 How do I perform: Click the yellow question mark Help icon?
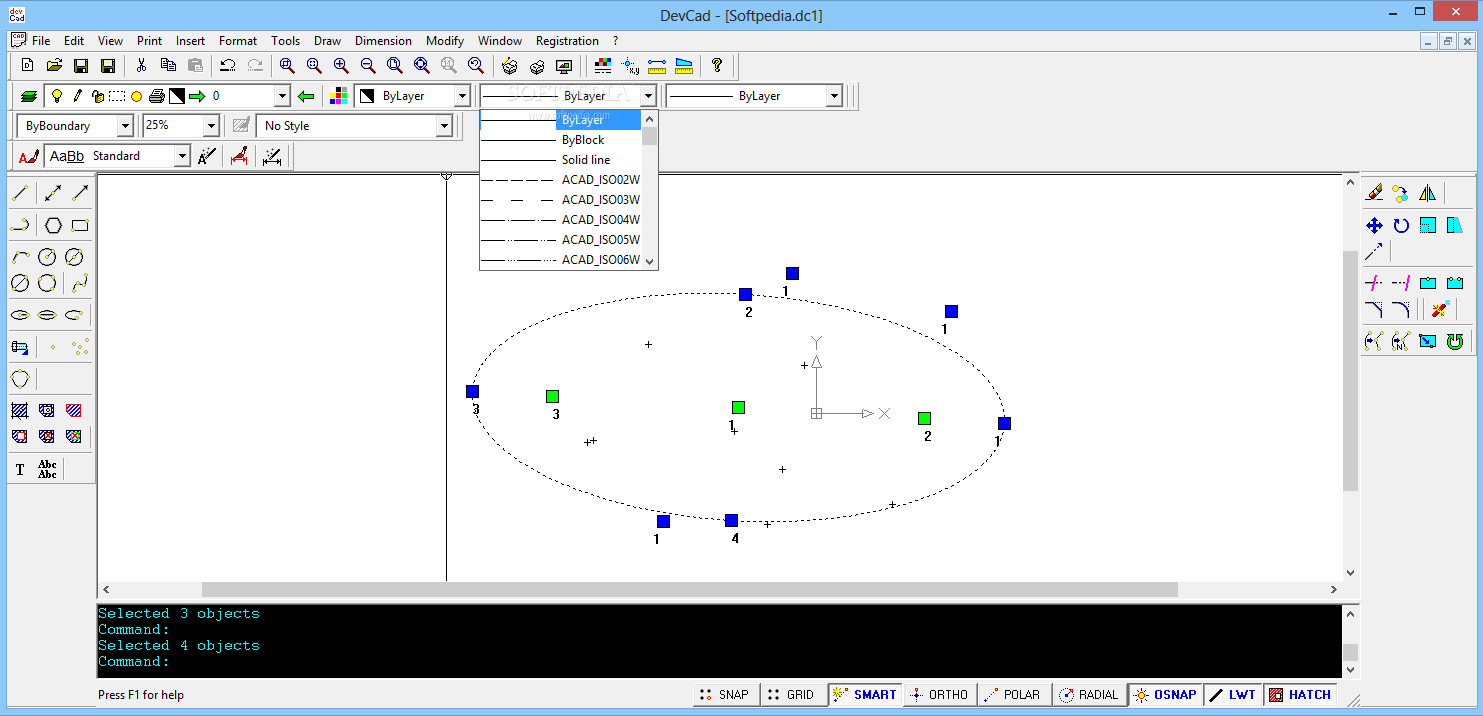717,66
